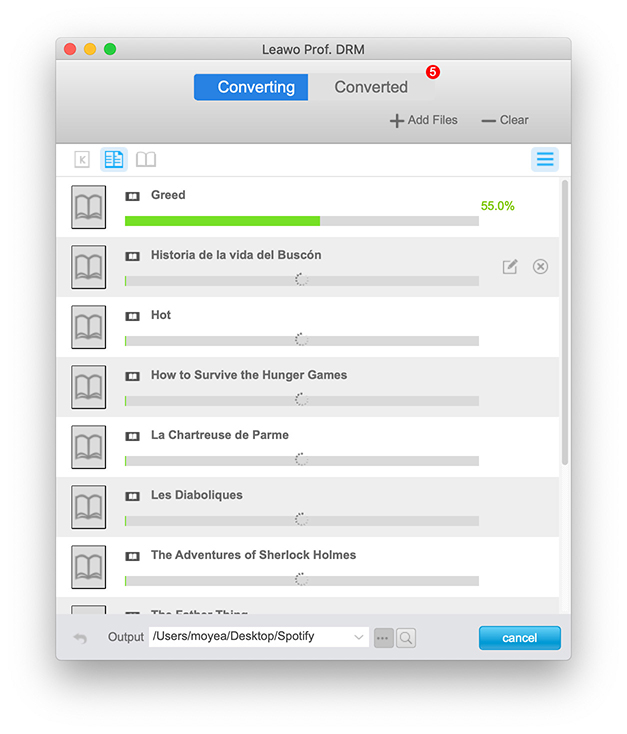Click the Les Diaboliques book thumbnail
Viewport: 627px width, 734px height.
click(x=89, y=507)
